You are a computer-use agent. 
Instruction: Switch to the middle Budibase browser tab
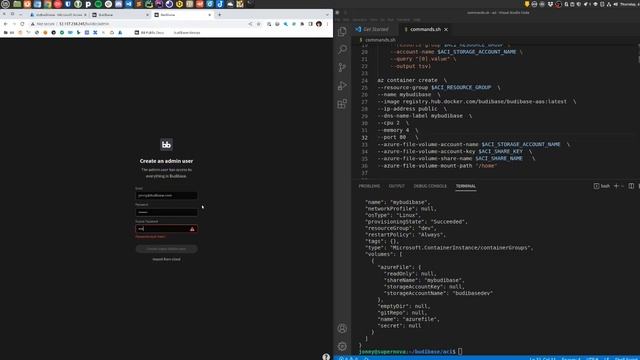(120, 15)
